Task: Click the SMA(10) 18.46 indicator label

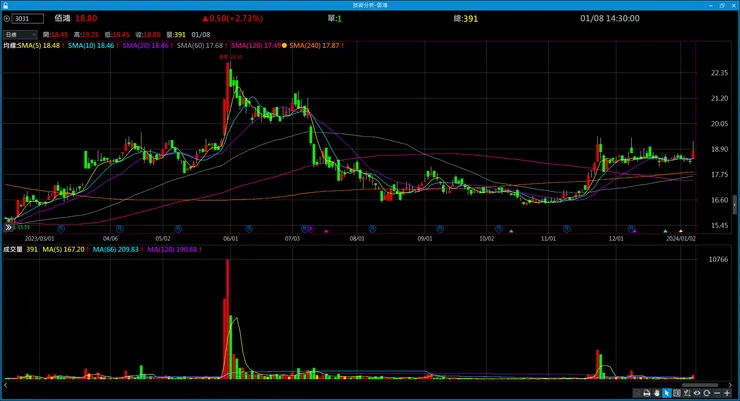Action: coord(93,46)
